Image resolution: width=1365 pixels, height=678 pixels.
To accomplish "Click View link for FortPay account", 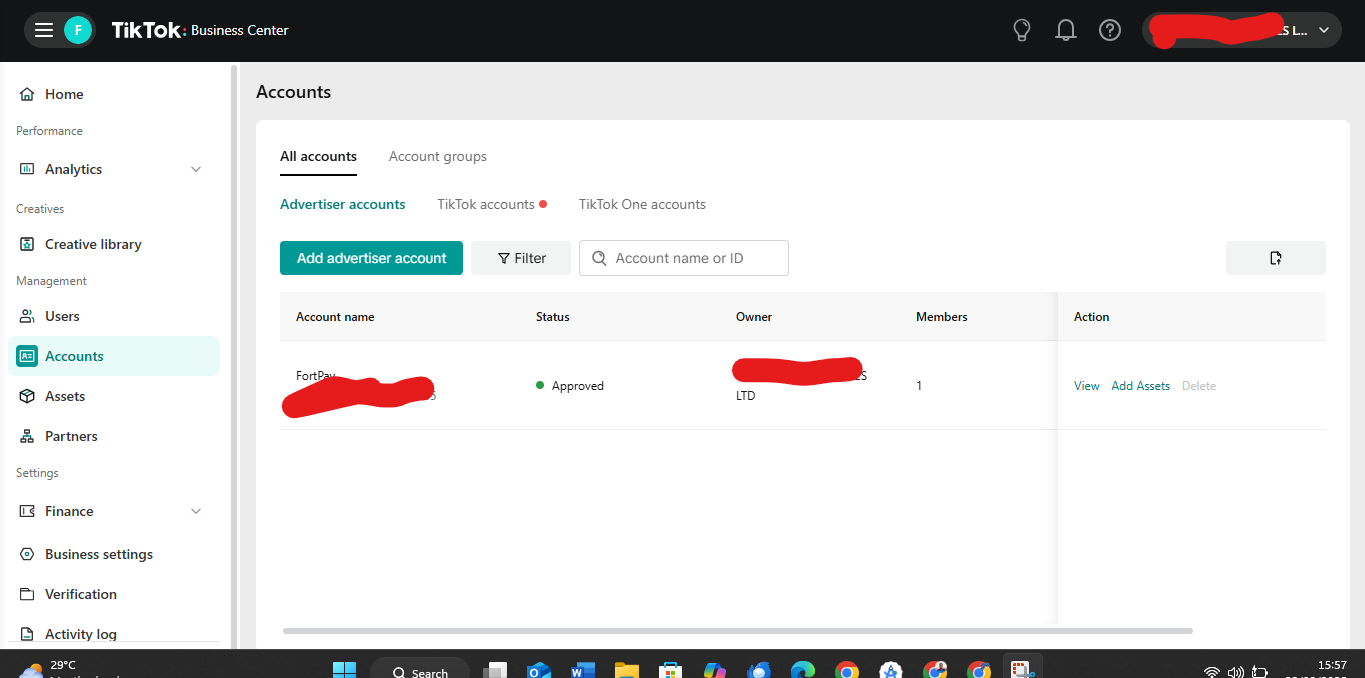I will tap(1086, 386).
